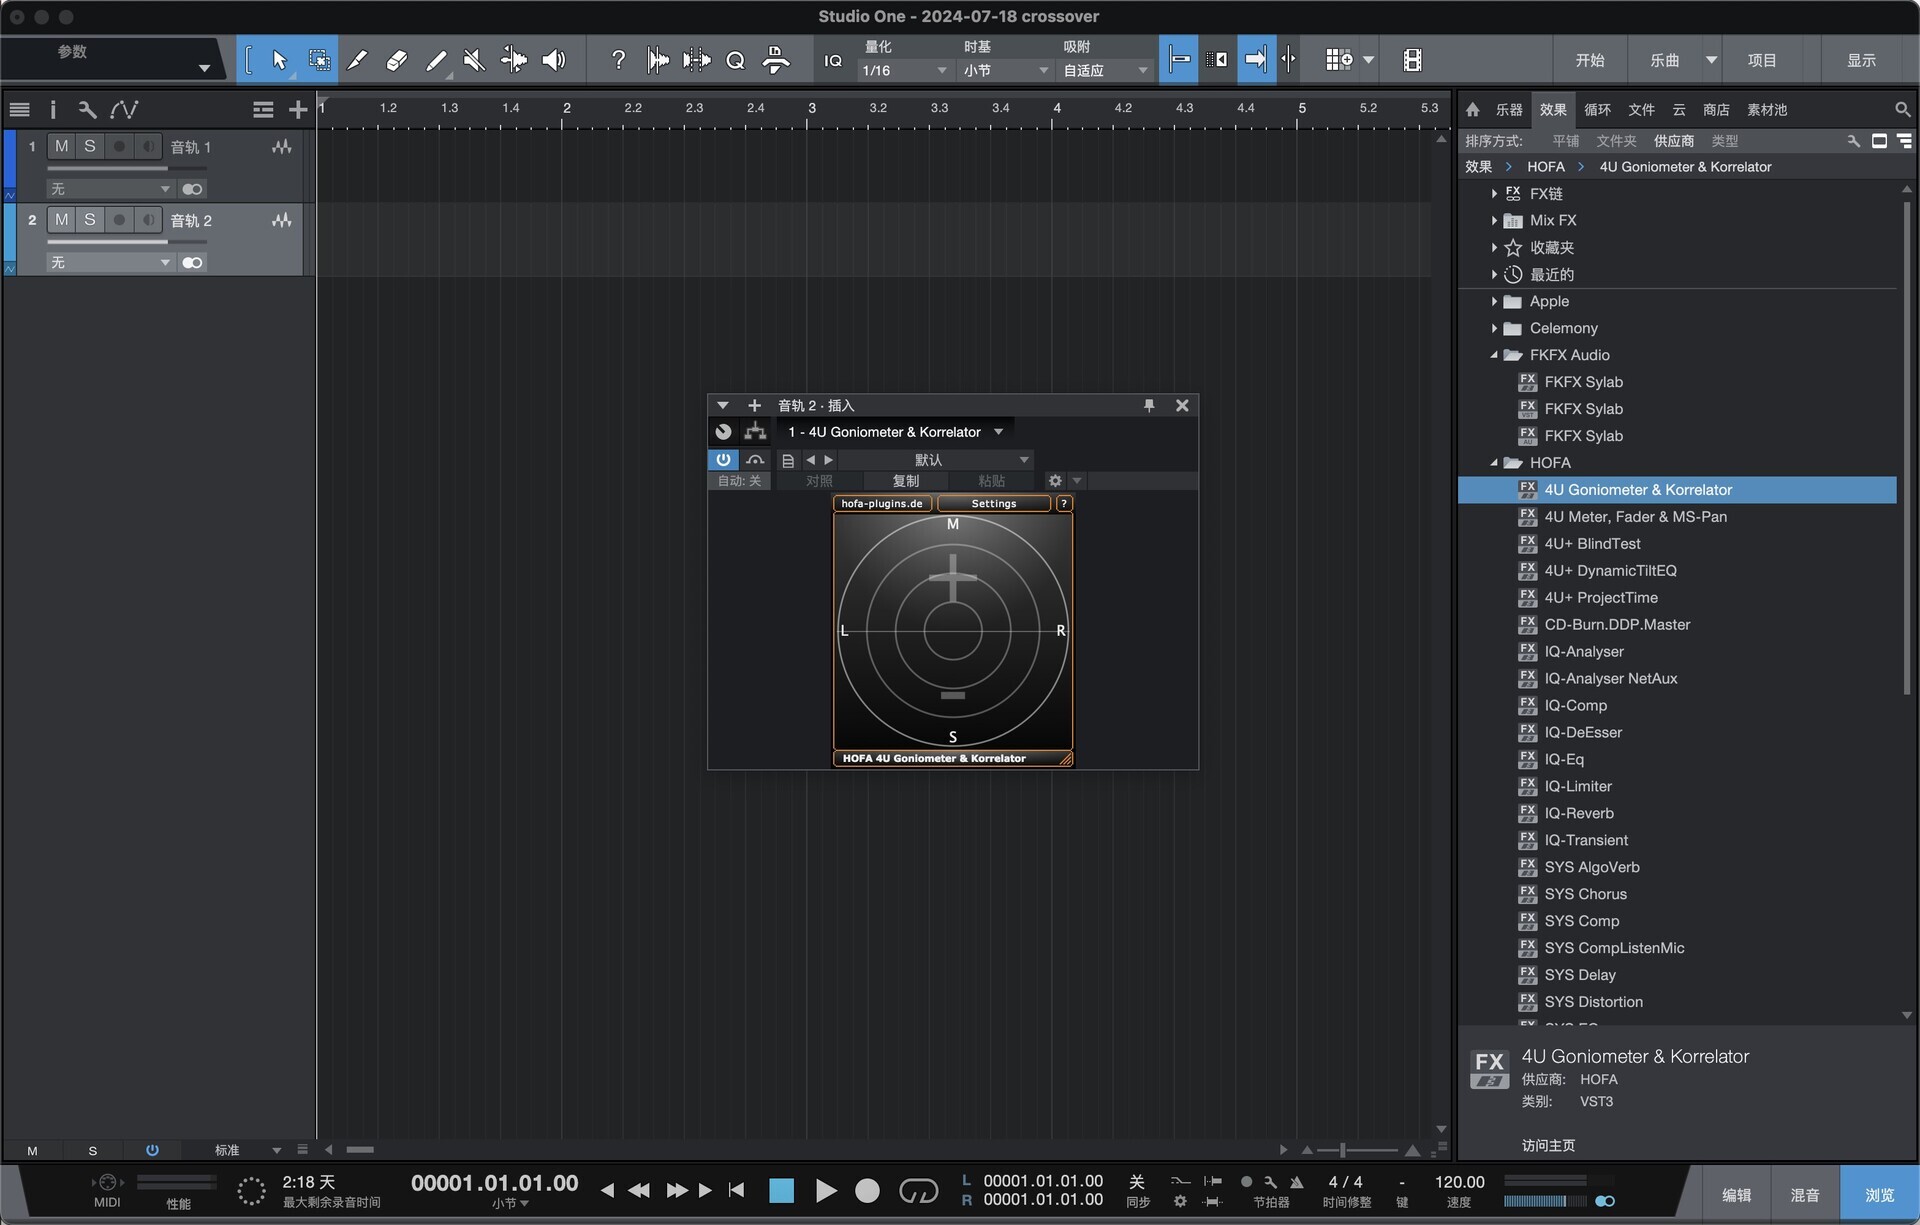Collapse the FKFX Audio folder
The image size is (1920, 1225).
click(x=1494, y=355)
